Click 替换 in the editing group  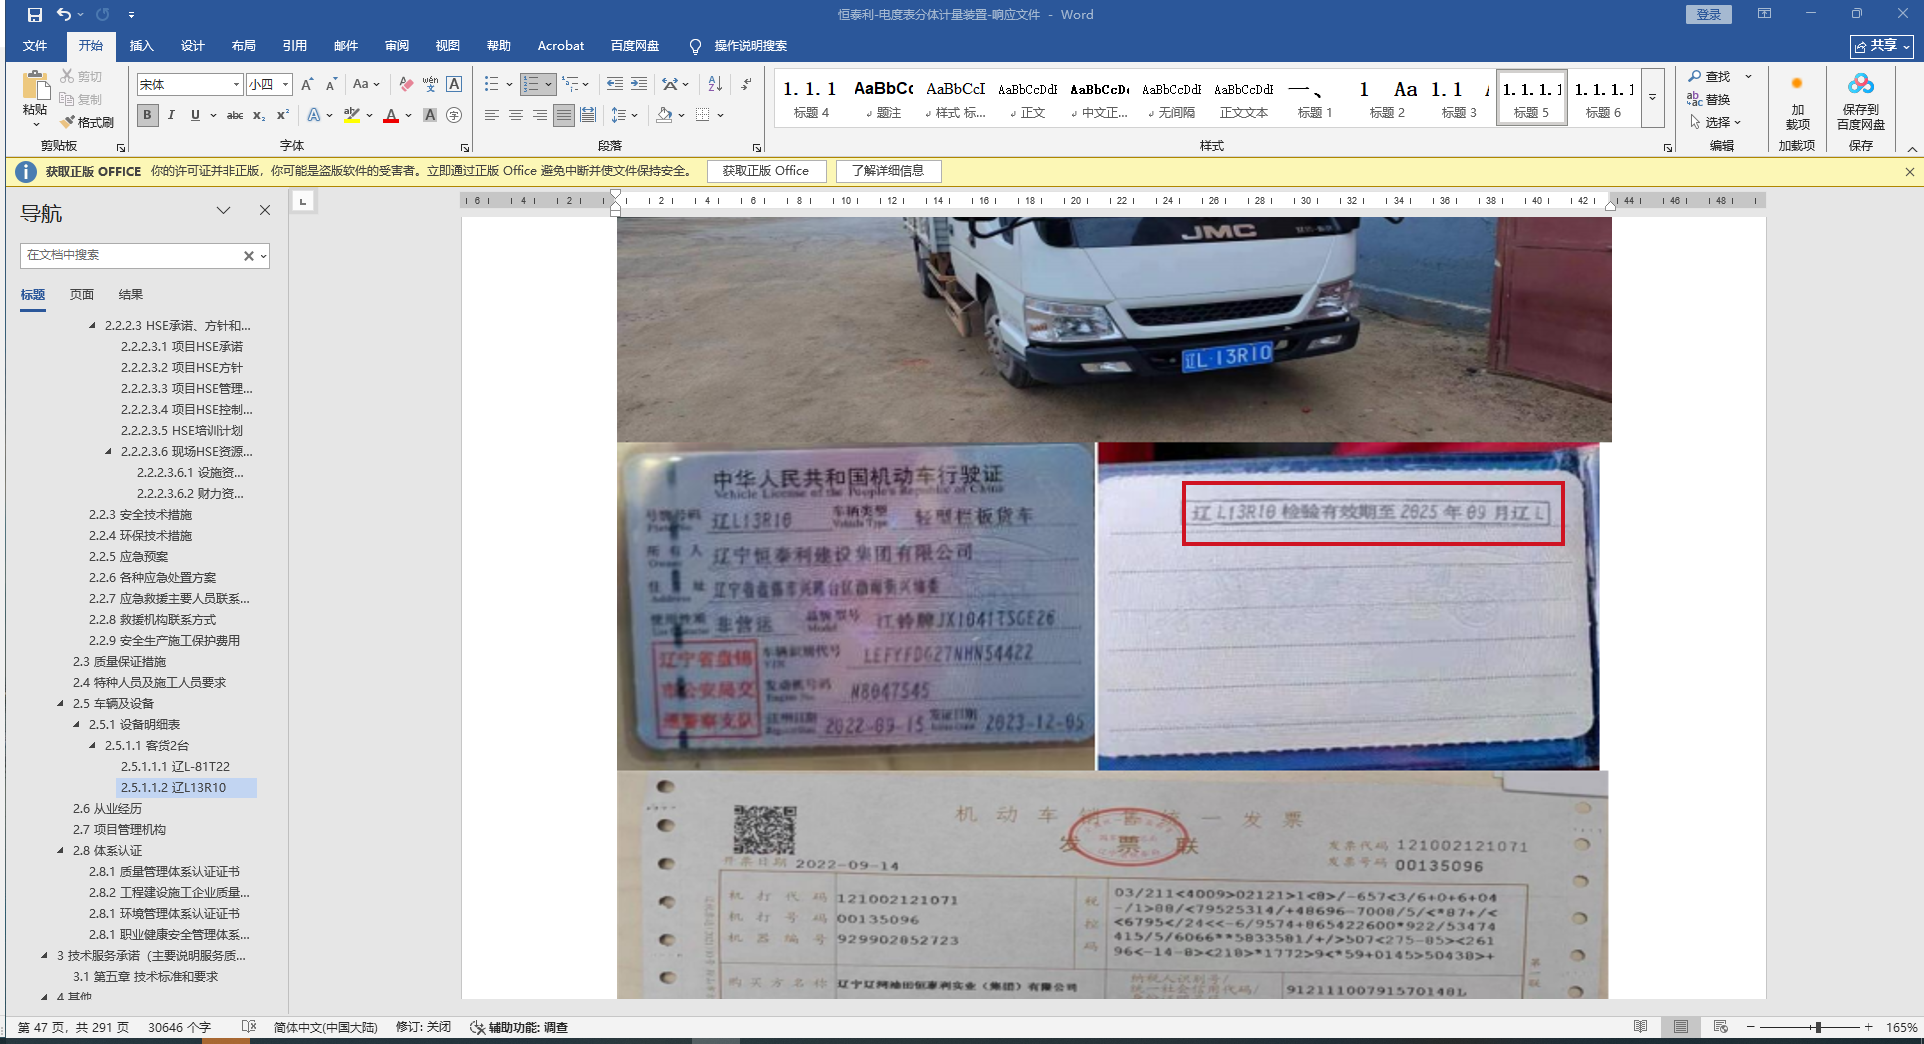tap(1709, 99)
